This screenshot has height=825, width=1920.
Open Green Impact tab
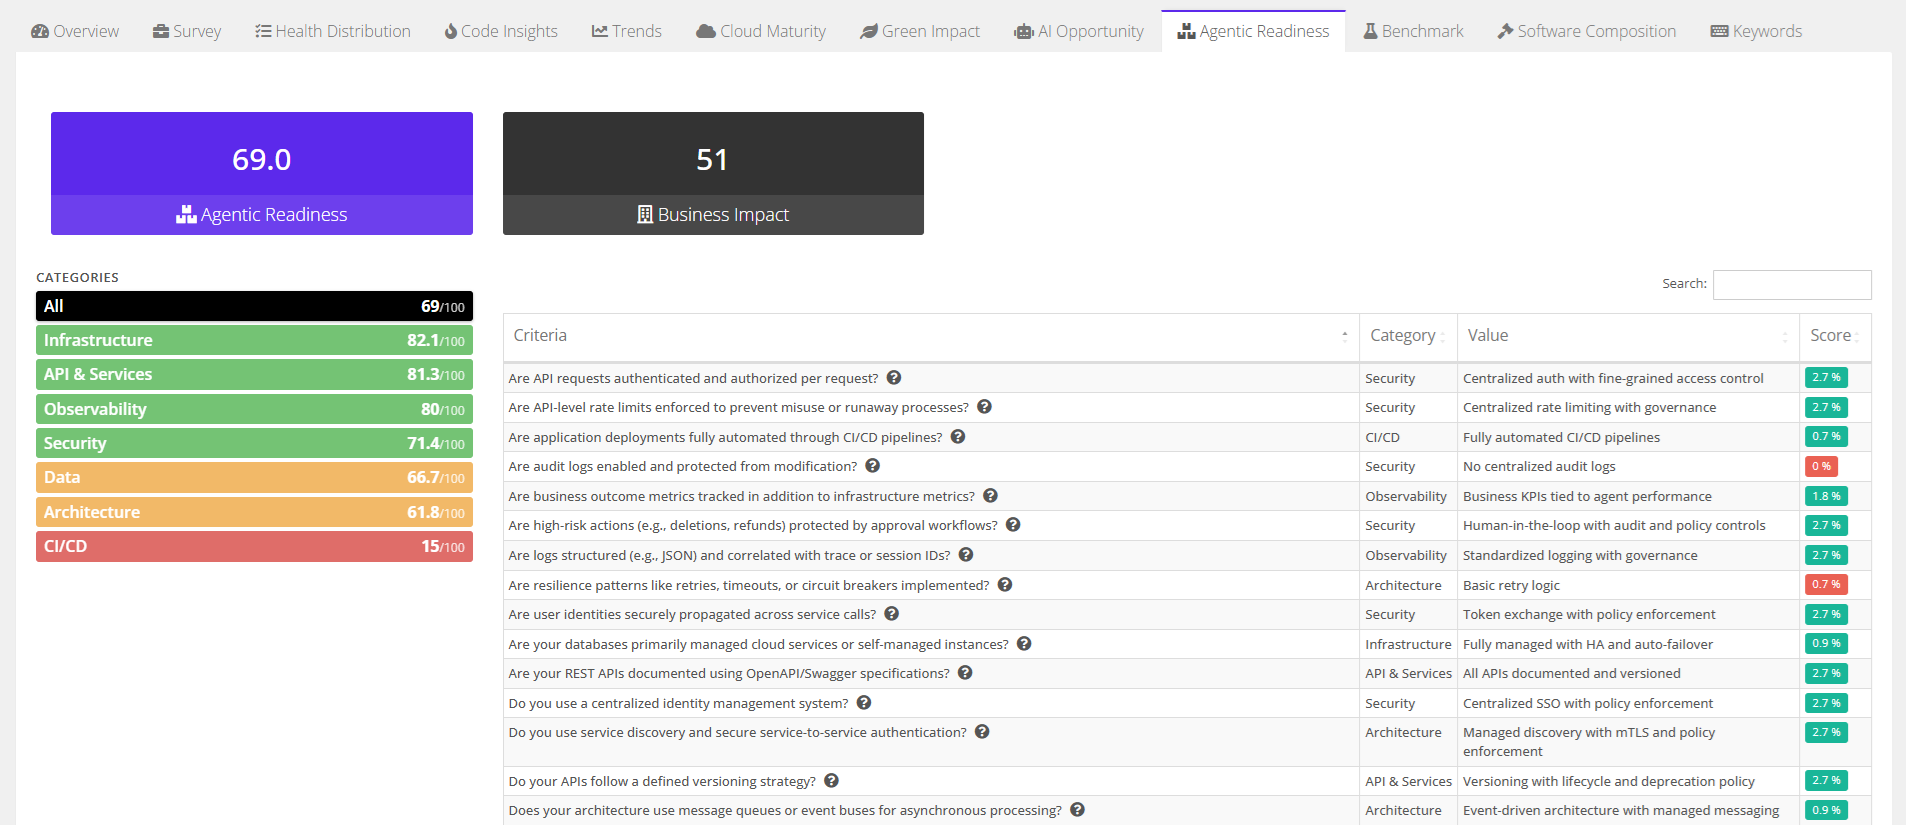coord(920,31)
